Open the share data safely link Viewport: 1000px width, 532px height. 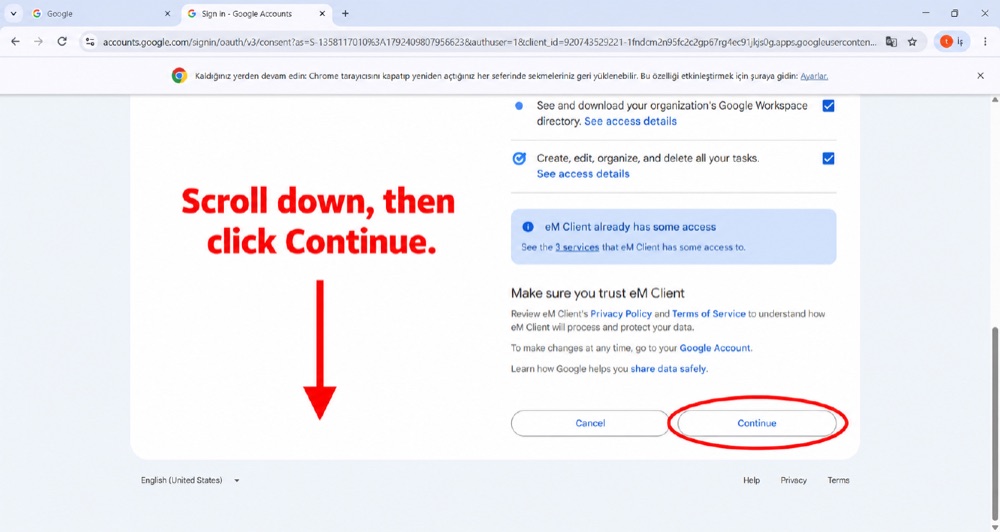(x=668, y=369)
